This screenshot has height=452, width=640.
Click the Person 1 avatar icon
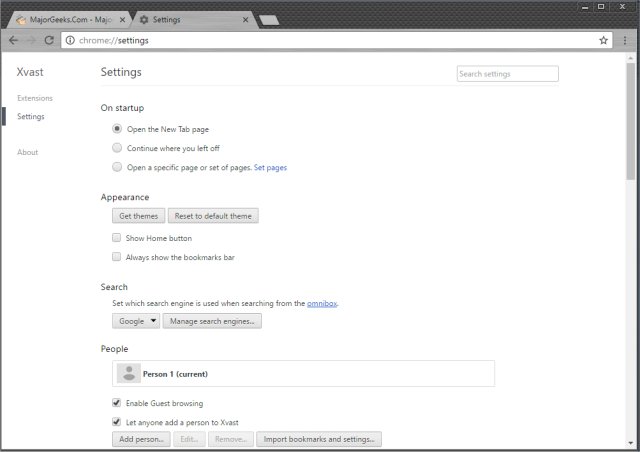[x=128, y=374]
